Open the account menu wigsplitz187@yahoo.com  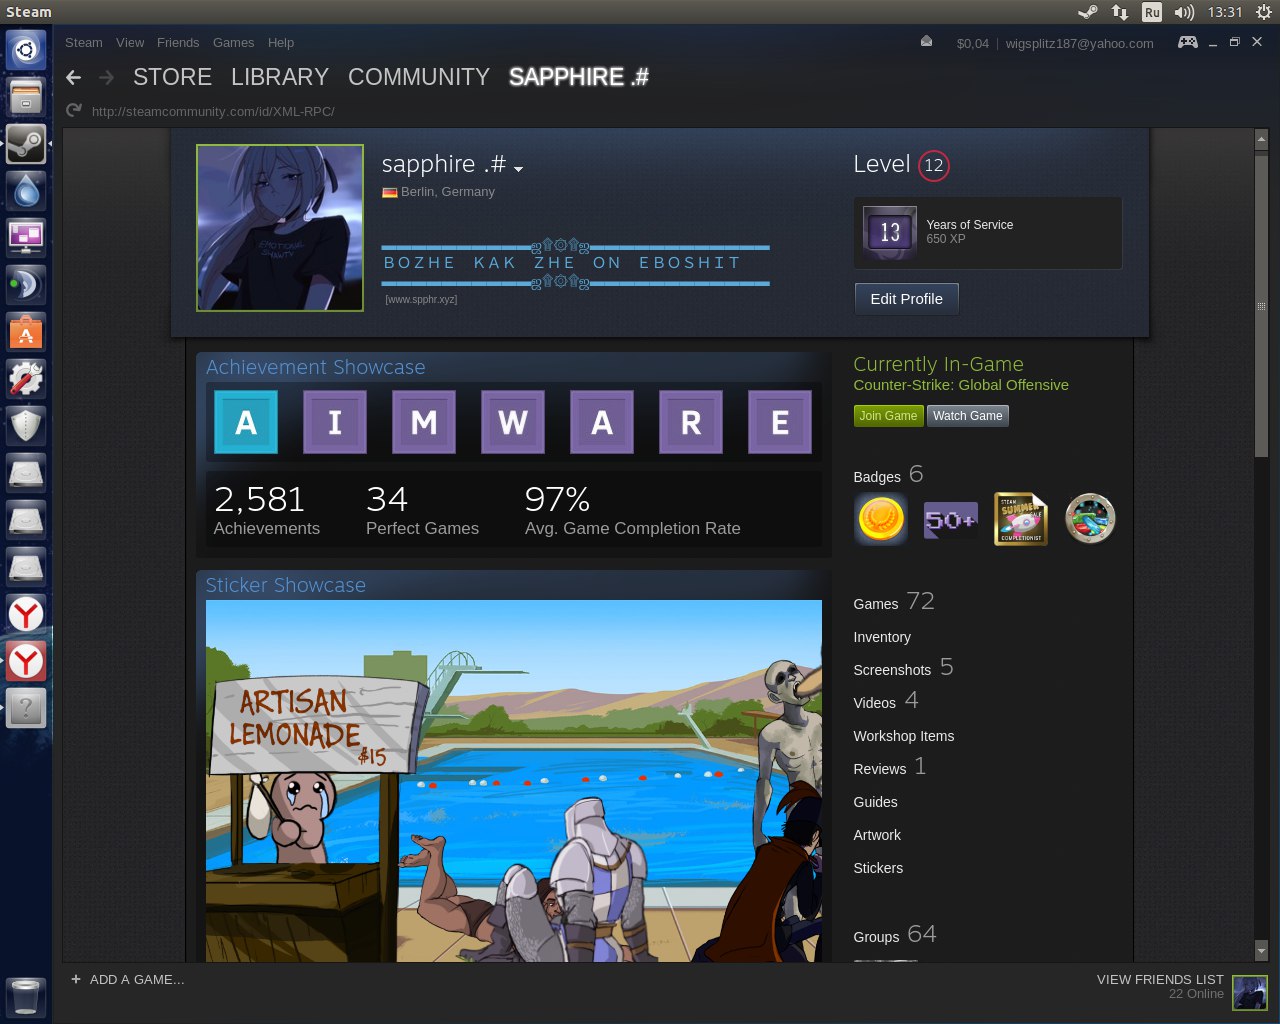(x=1079, y=43)
